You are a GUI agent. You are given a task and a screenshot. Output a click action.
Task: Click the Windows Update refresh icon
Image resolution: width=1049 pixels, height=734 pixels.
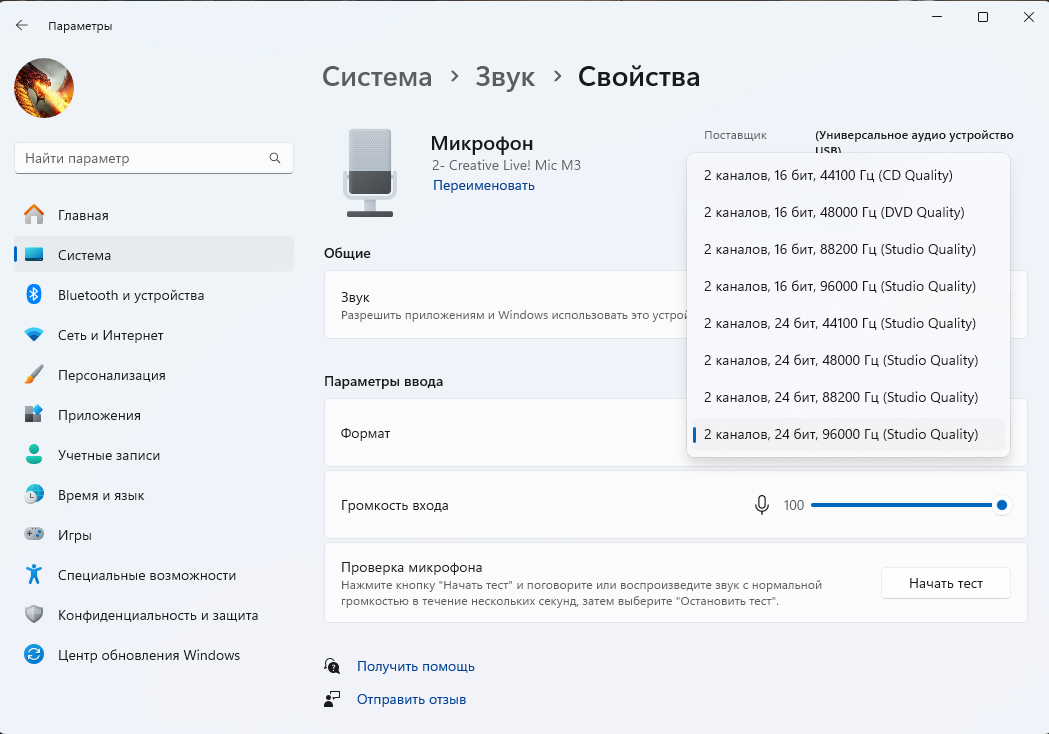33,654
